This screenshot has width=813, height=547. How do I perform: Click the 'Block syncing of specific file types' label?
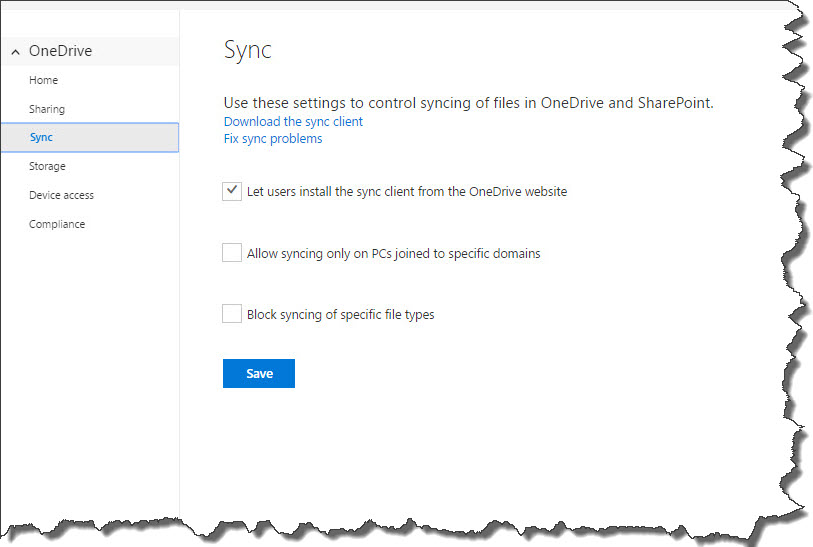tap(340, 315)
